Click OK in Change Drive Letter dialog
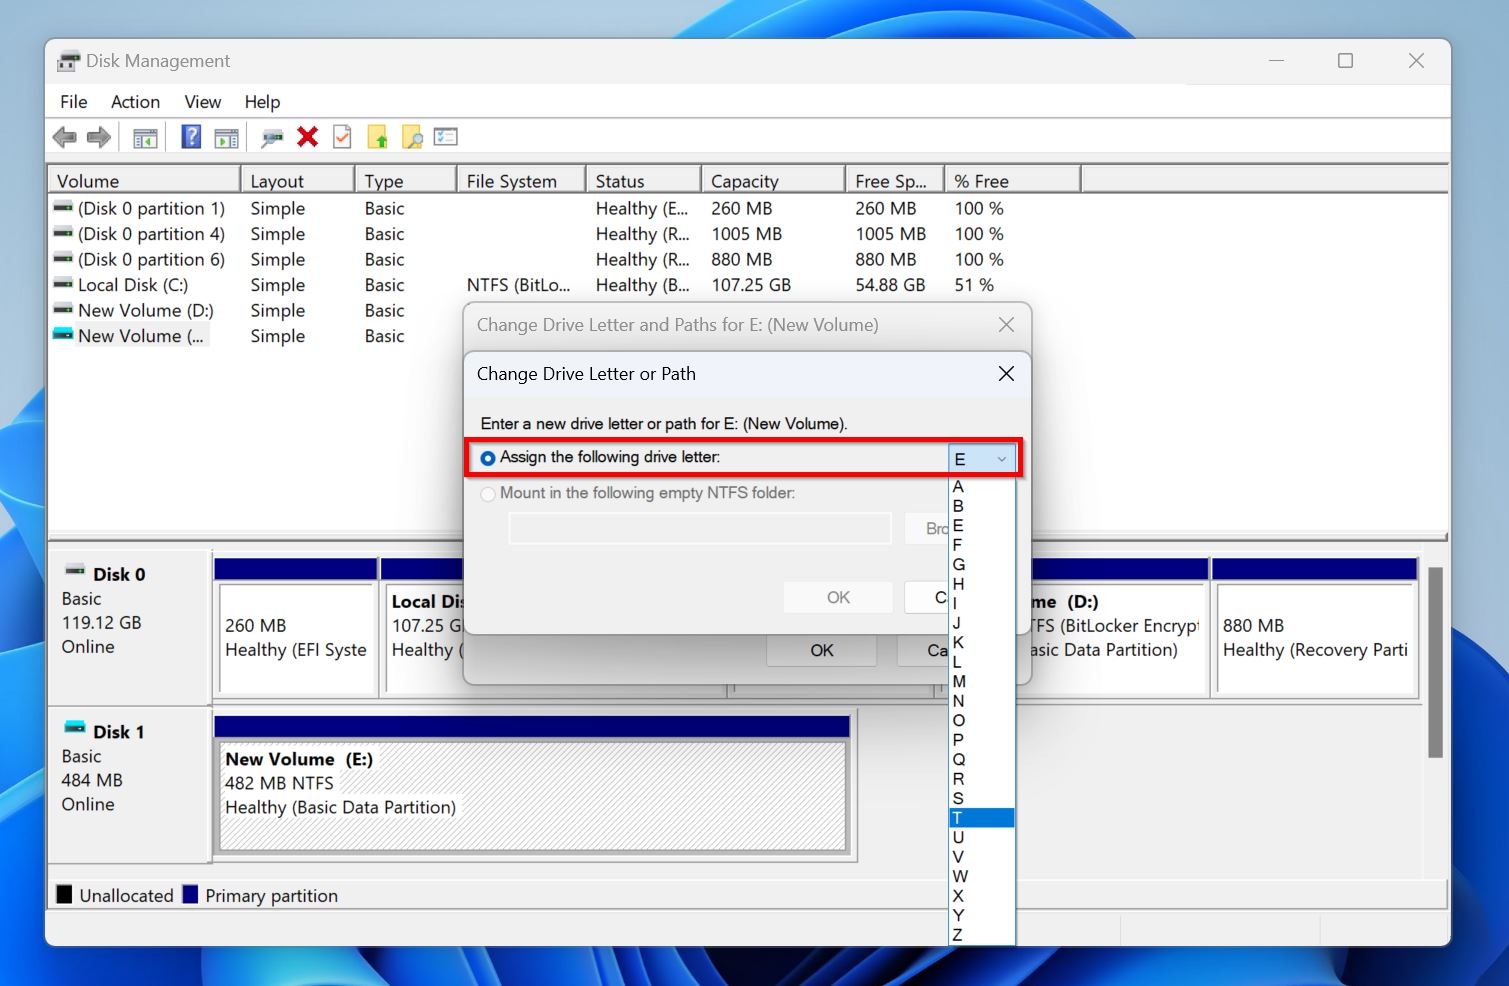This screenshot has width=1509, height=986. 837,597
